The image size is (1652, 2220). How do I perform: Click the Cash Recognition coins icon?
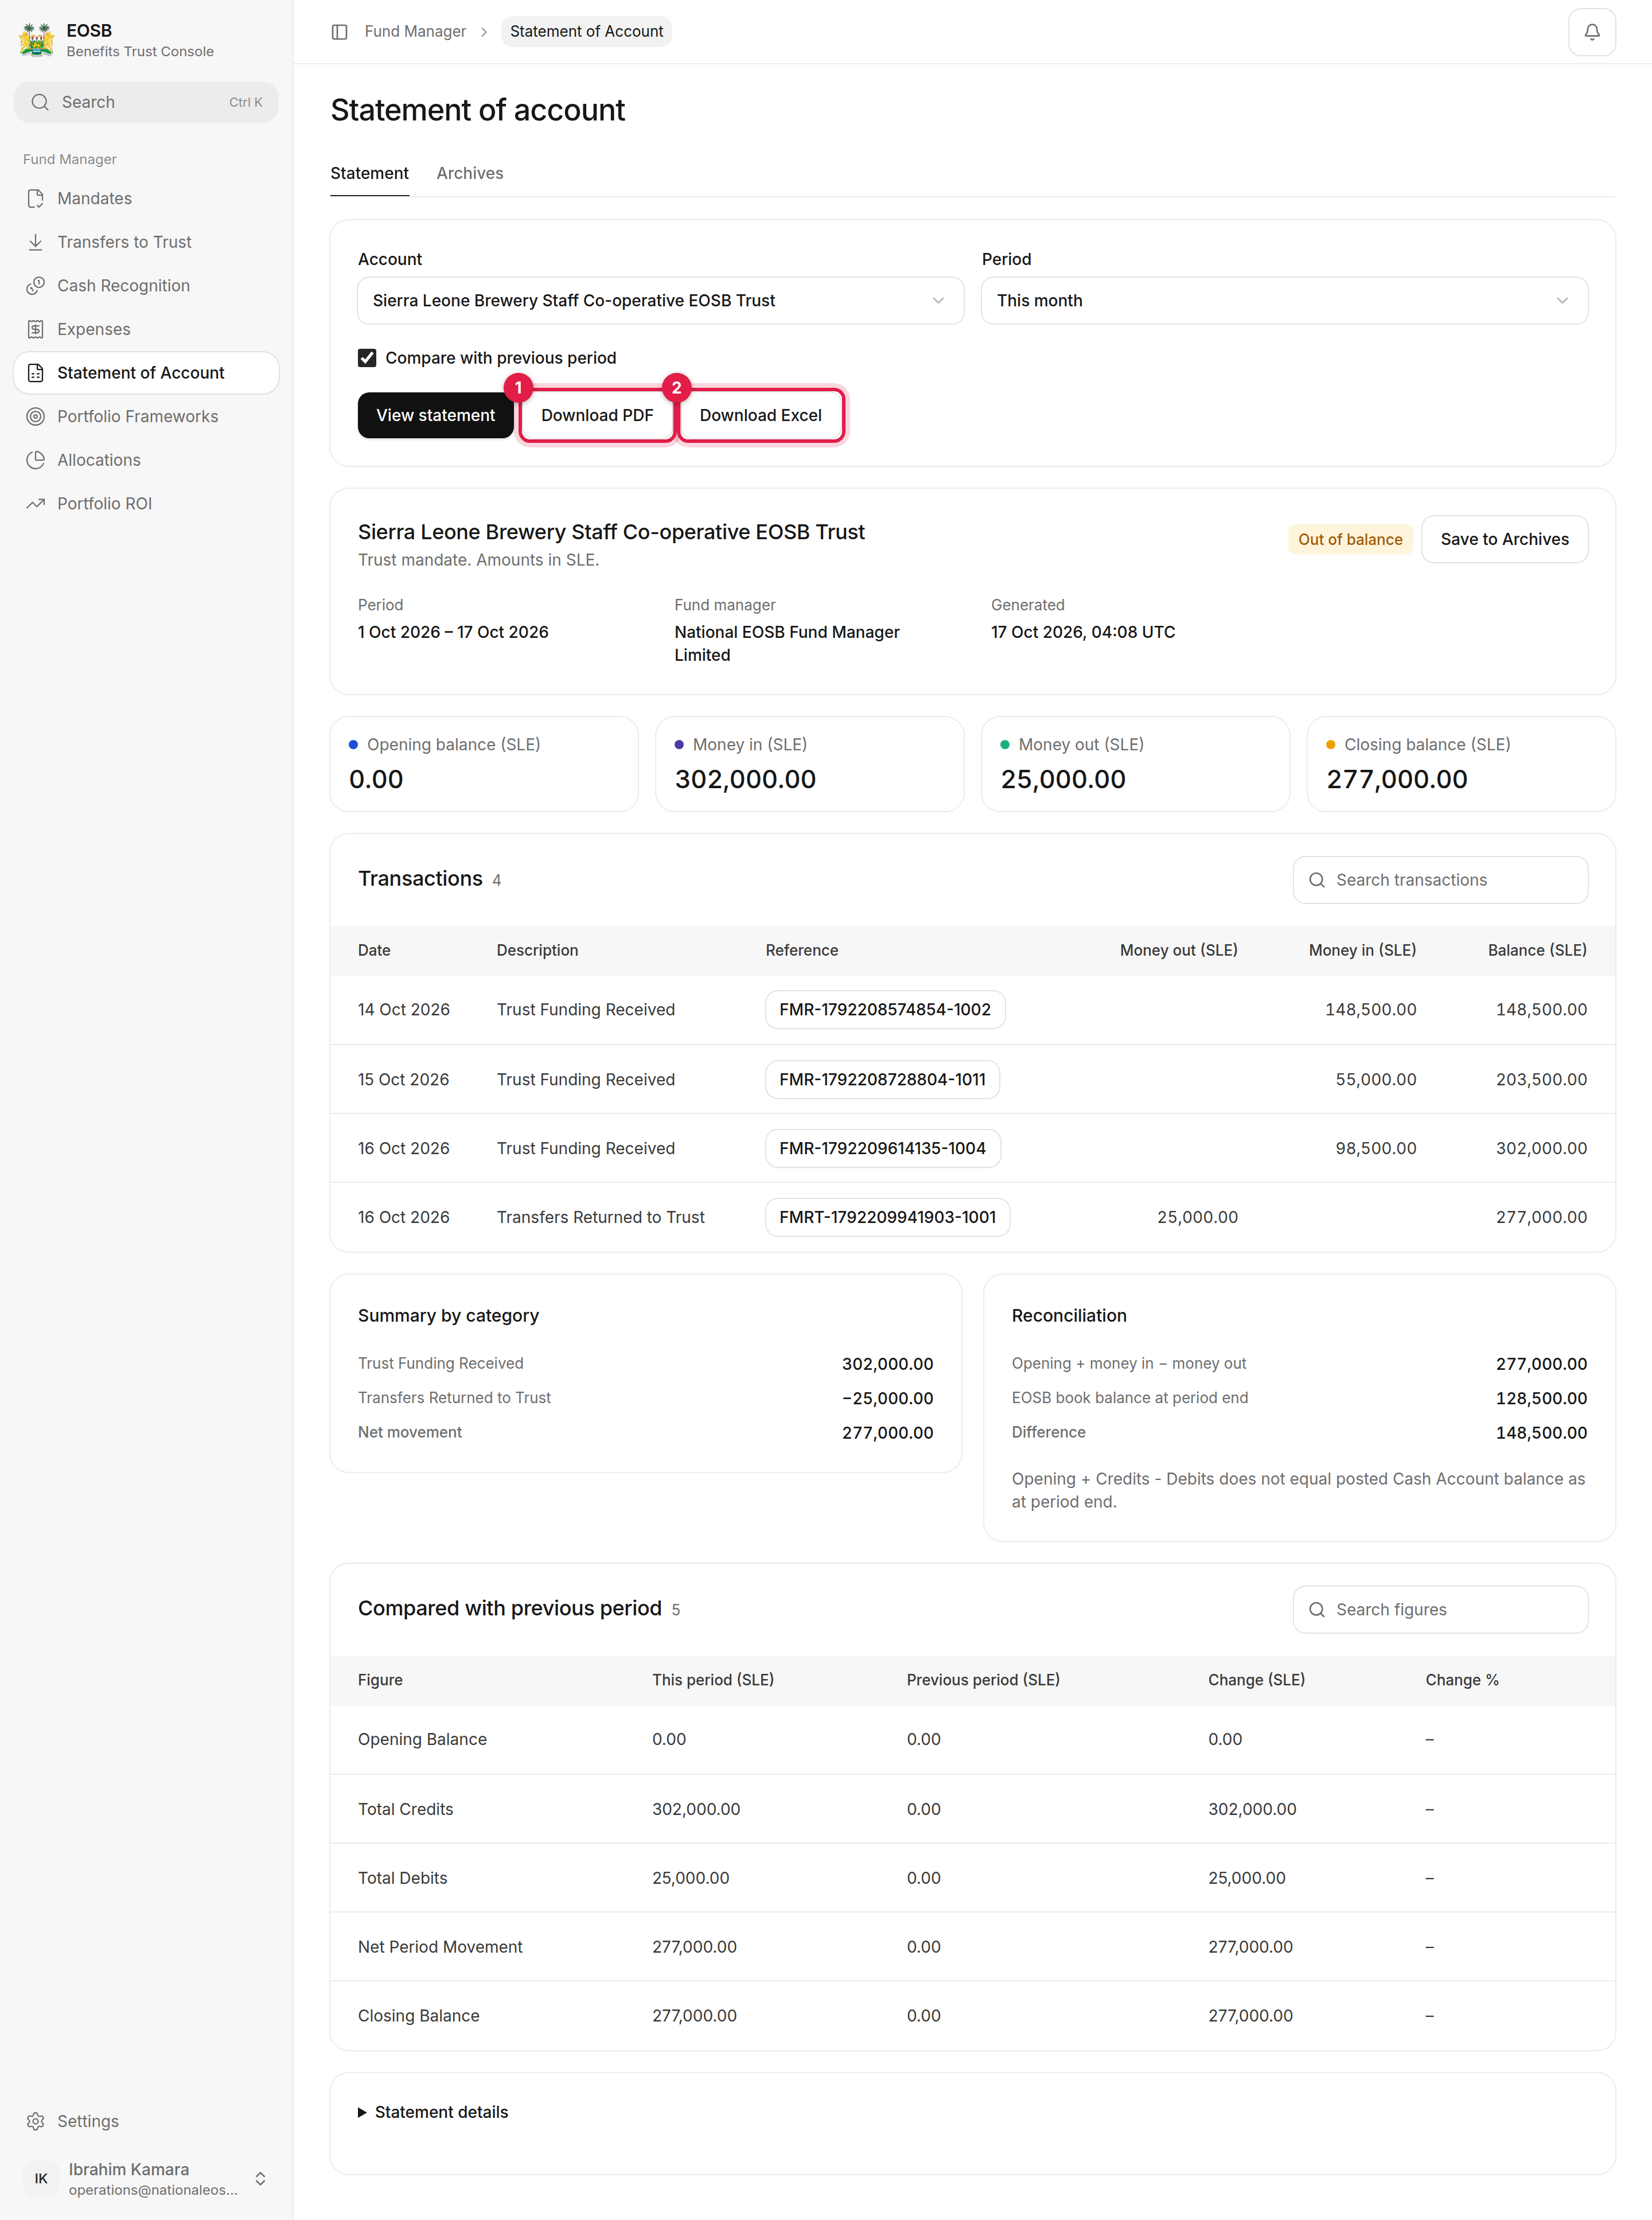(x=36, y=285)
